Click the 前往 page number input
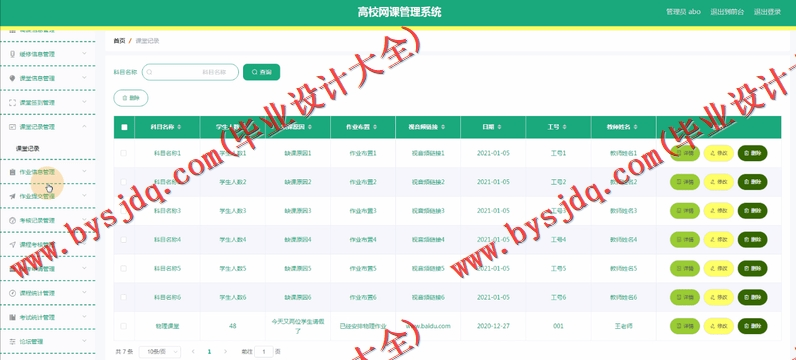The width and height of the screenshot is (796, 360). coord(263,351)
